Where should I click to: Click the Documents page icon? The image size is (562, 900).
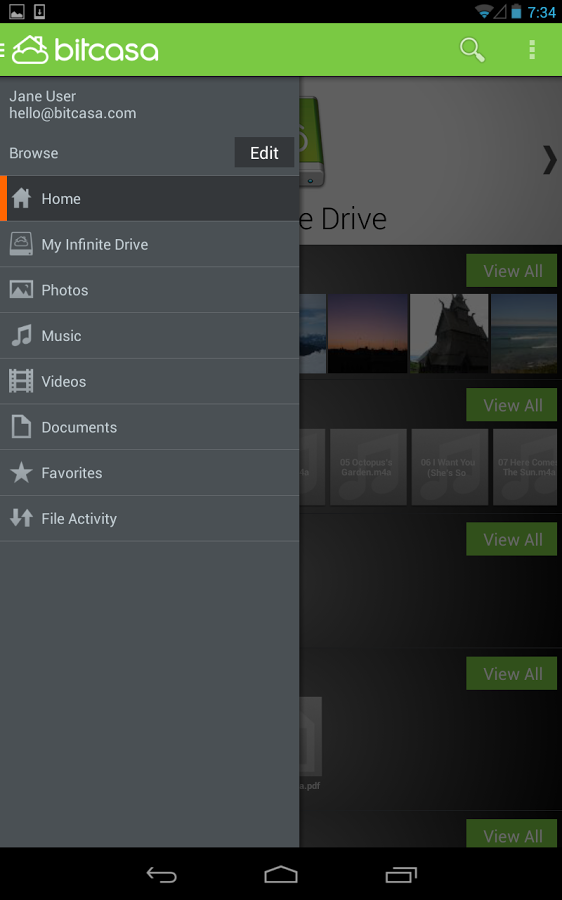pos(21,427)
